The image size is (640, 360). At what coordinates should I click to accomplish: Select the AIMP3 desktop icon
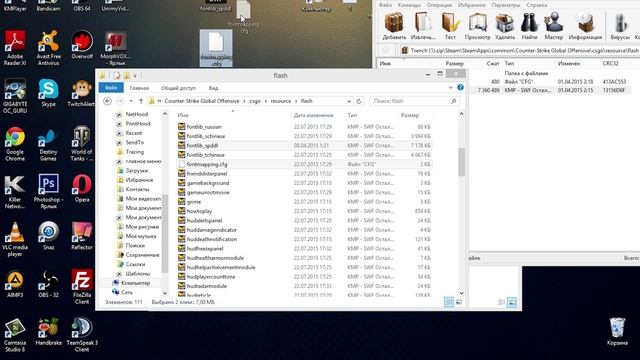[15, 284]
